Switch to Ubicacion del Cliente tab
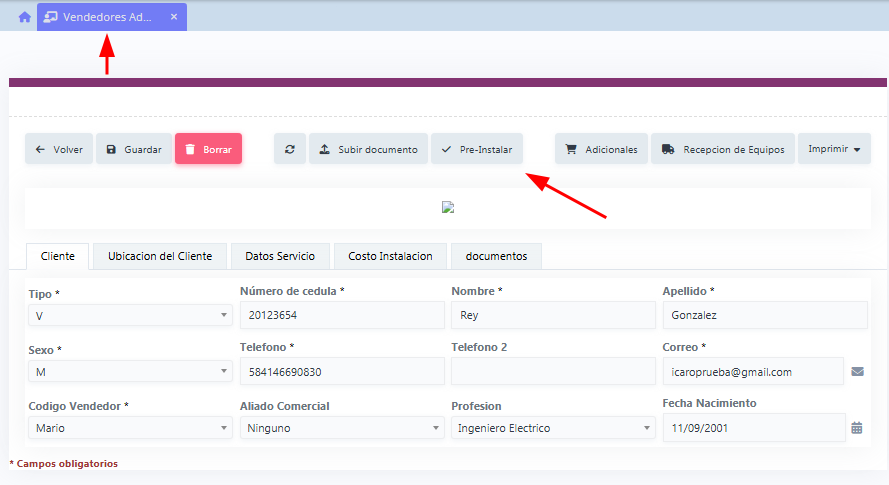889x485 pixels. [160, 256]
